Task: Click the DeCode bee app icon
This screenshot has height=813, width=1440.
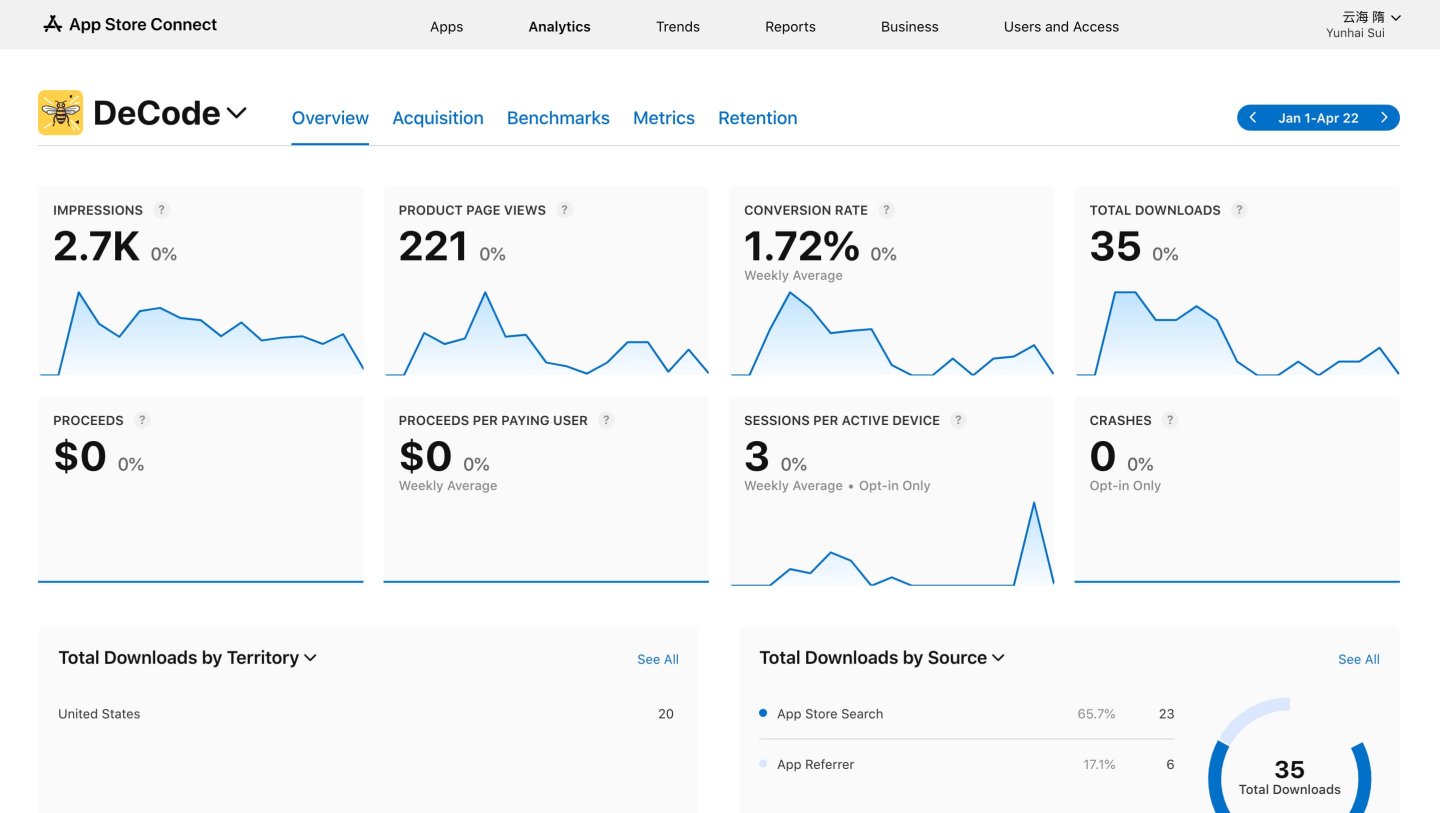Action: pos(60,113)
